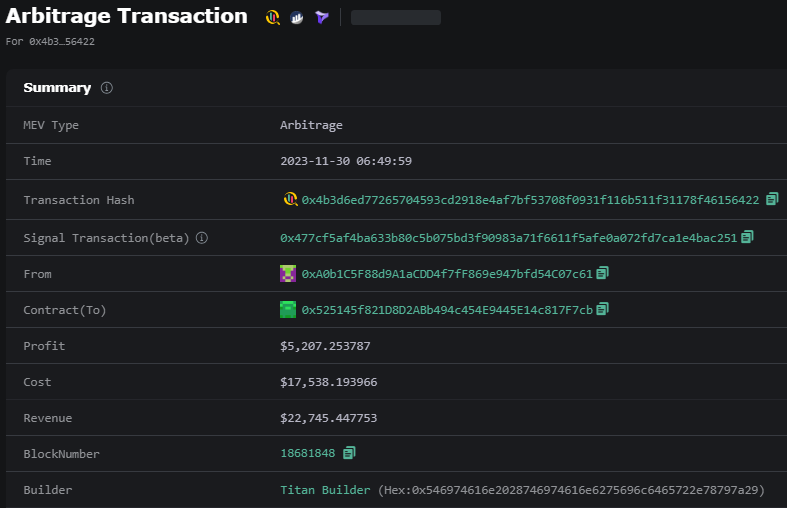Open contract address 0x525145f8... link
The height and width of the screenshot is (508, 787).
[447, 310]
